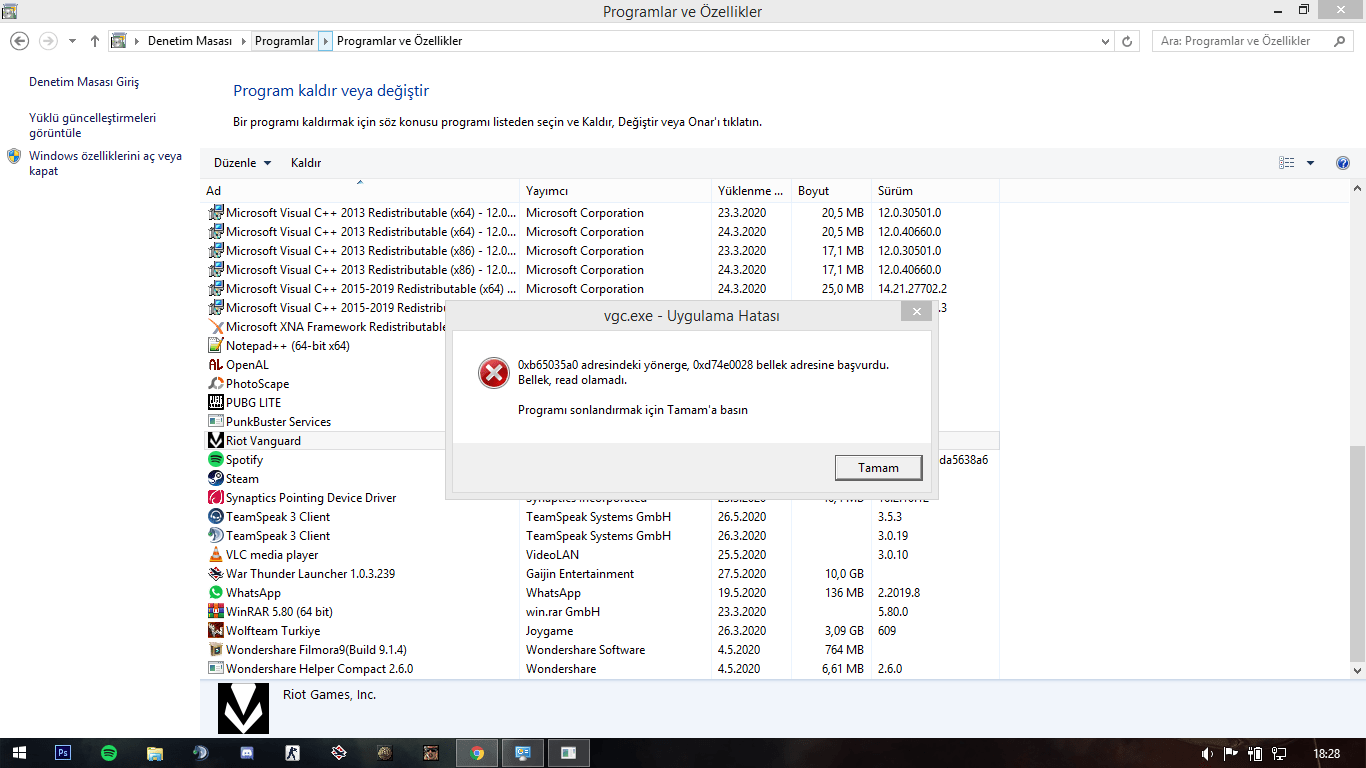
Task: Select the OpenAL program icon
Action: pyautogui.click(x=215, y=365)
